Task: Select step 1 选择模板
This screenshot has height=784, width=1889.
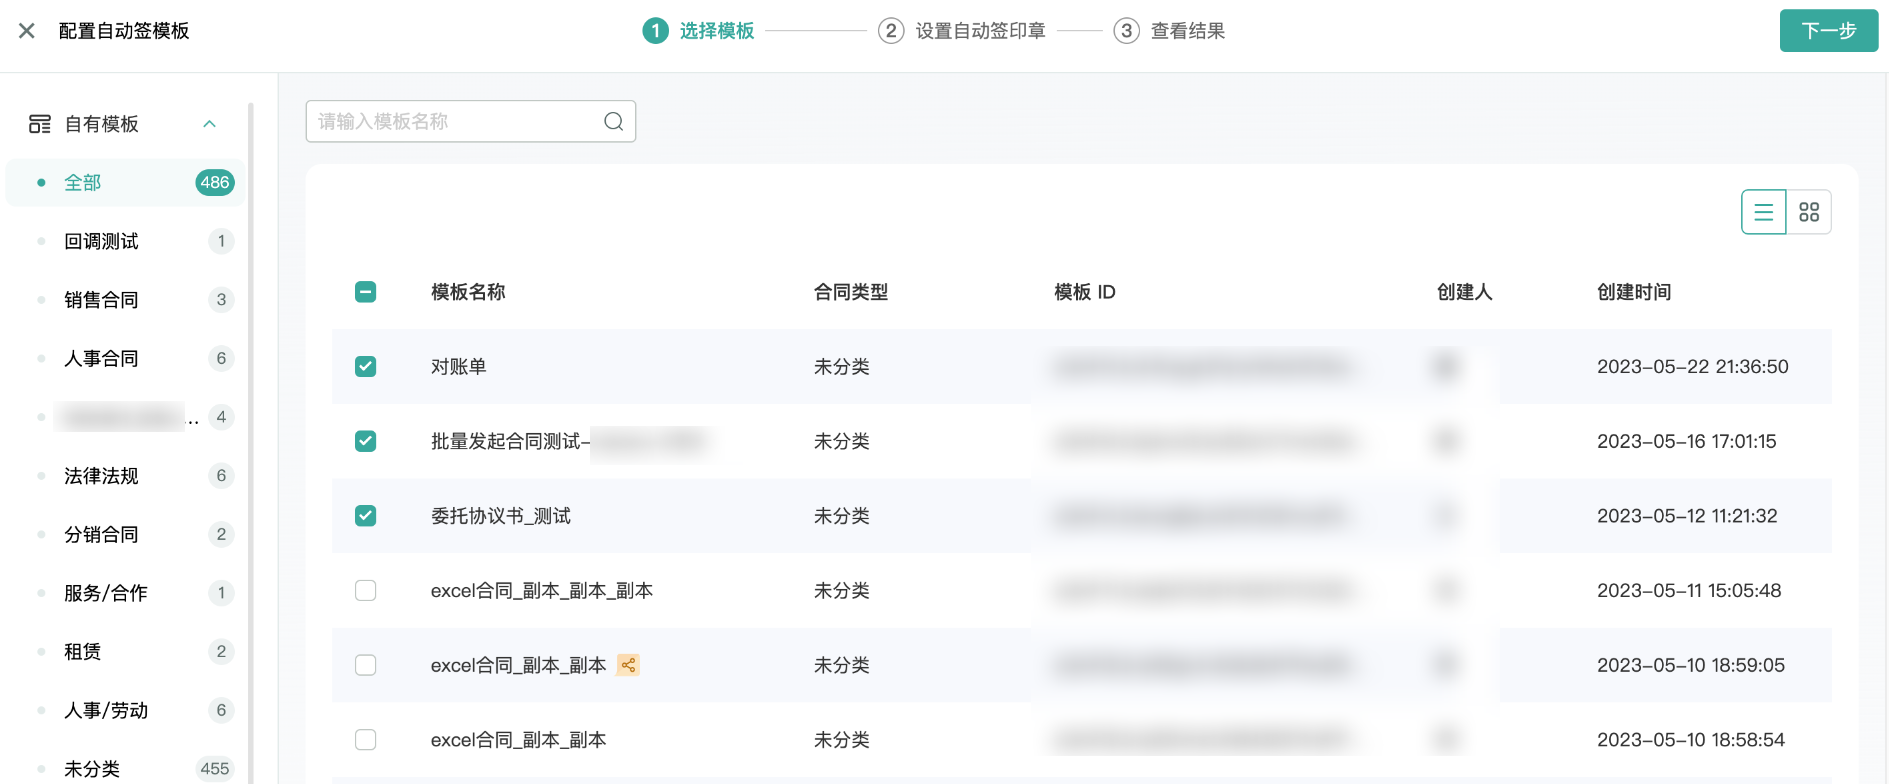Action: pyautogui.click(x=698, y=31)
